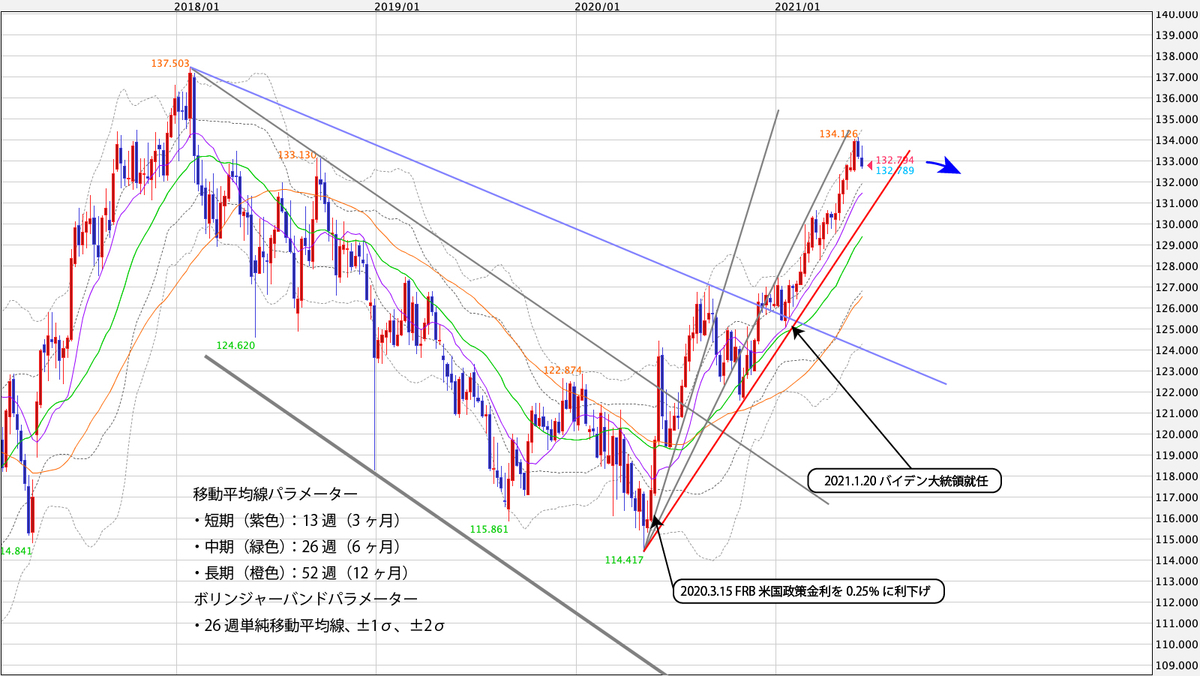Click the 113.000 price axis label
This screenshot has width=1200, height=676.
click(1176, 581)
